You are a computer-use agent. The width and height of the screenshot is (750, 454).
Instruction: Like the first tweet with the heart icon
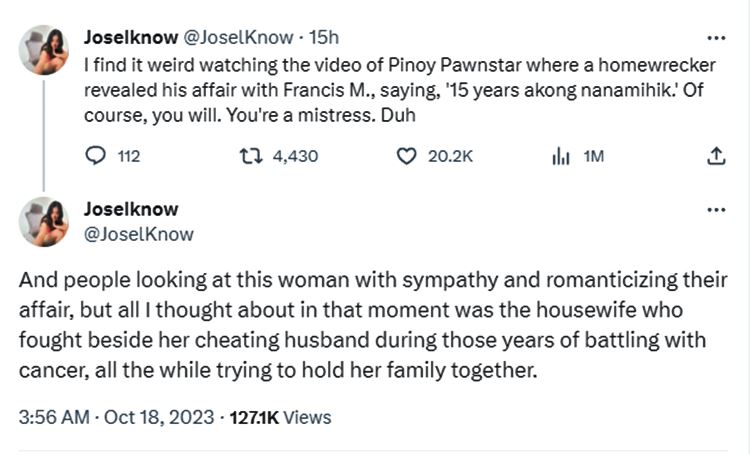coord(406,156)
